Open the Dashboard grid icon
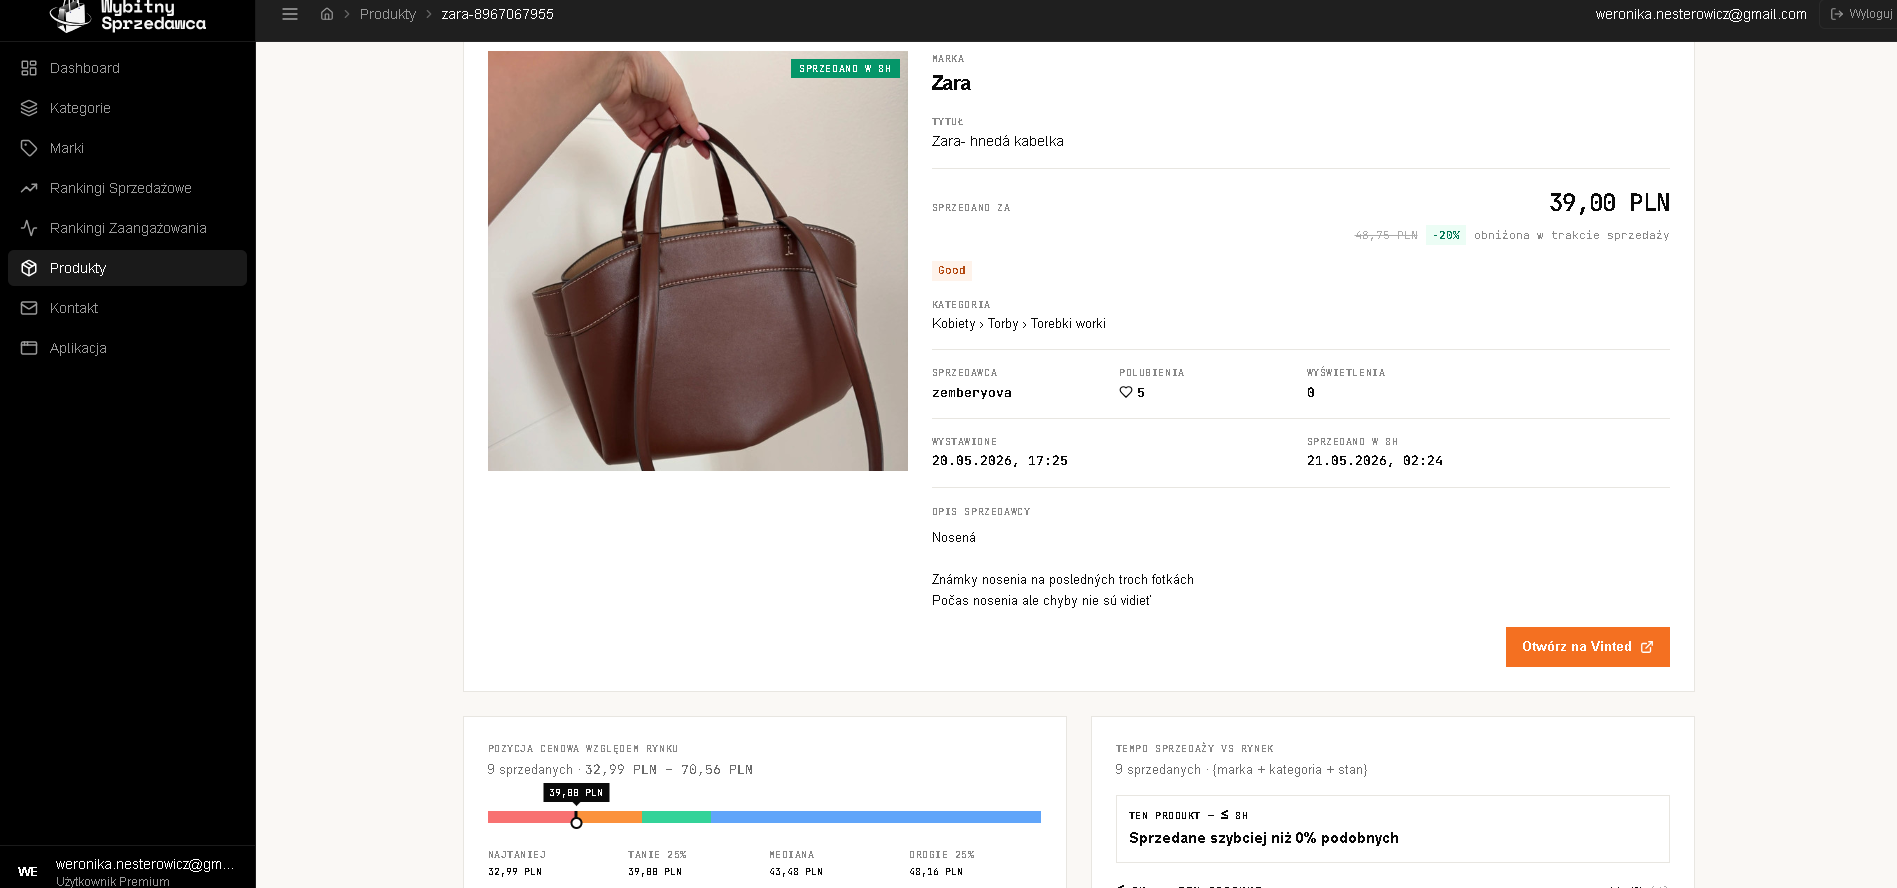 click(29, 68)
